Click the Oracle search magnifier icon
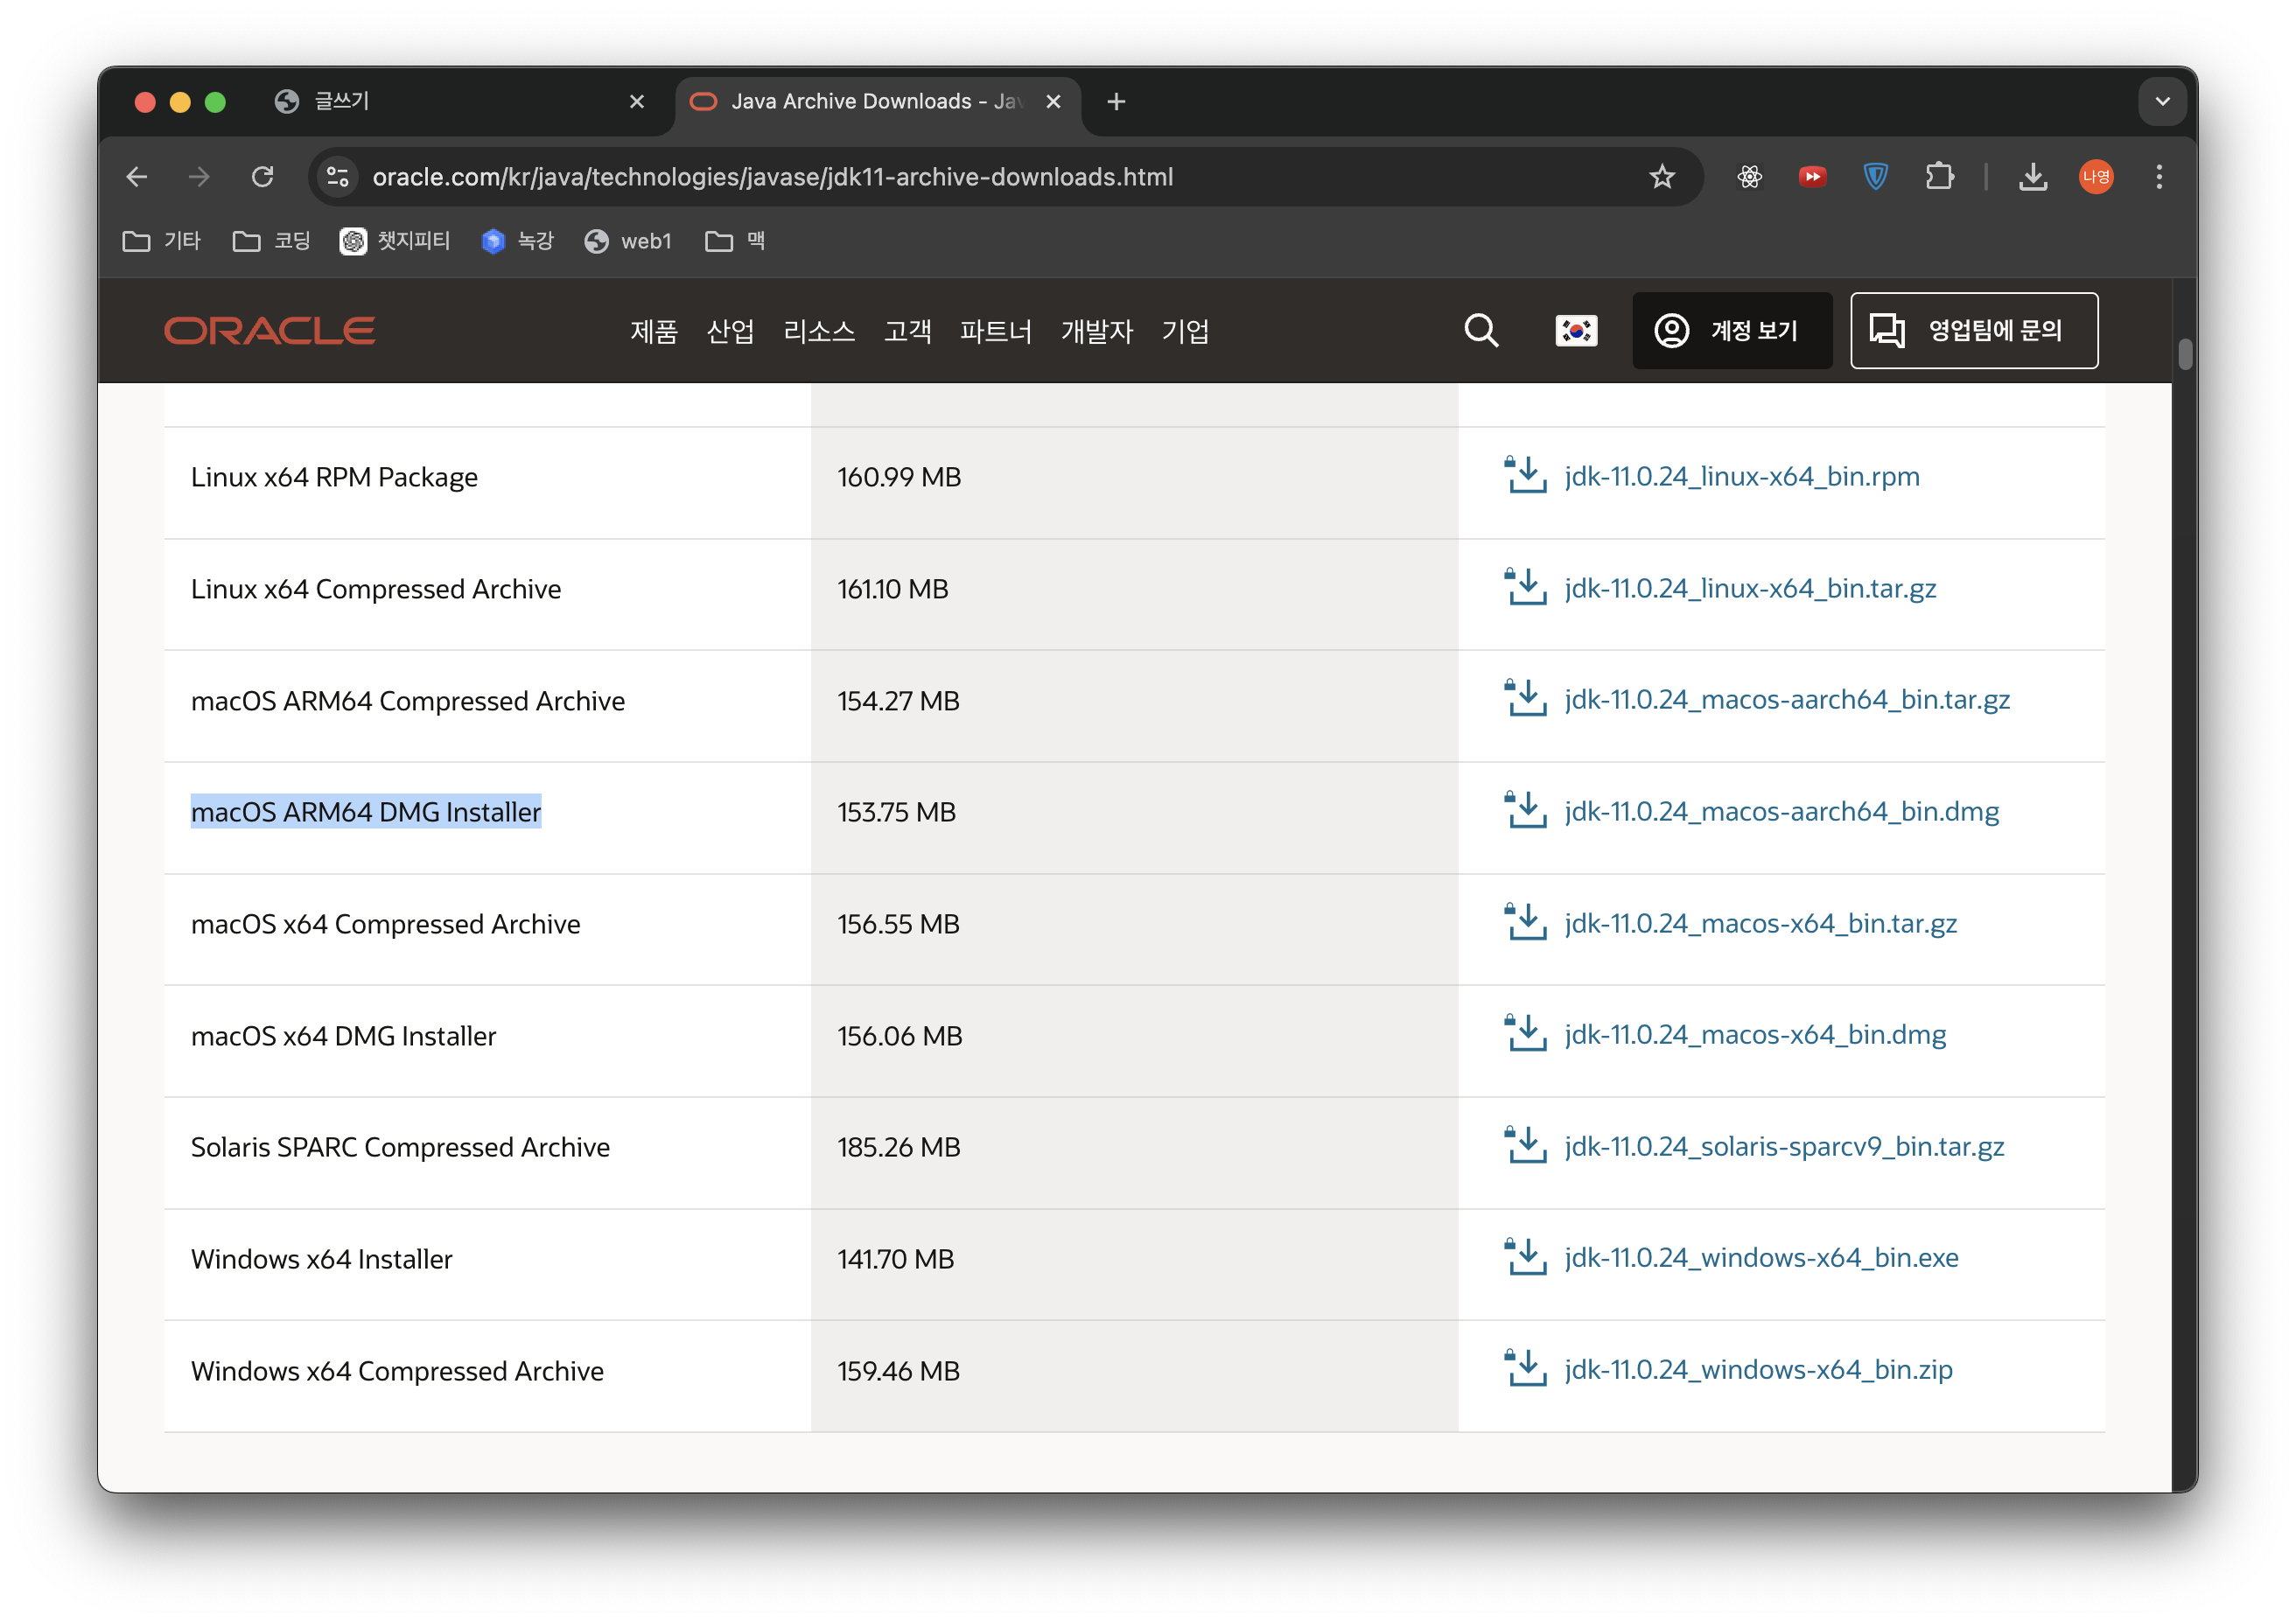This screenshot has height=1622, width=2296. [1480, 330]
